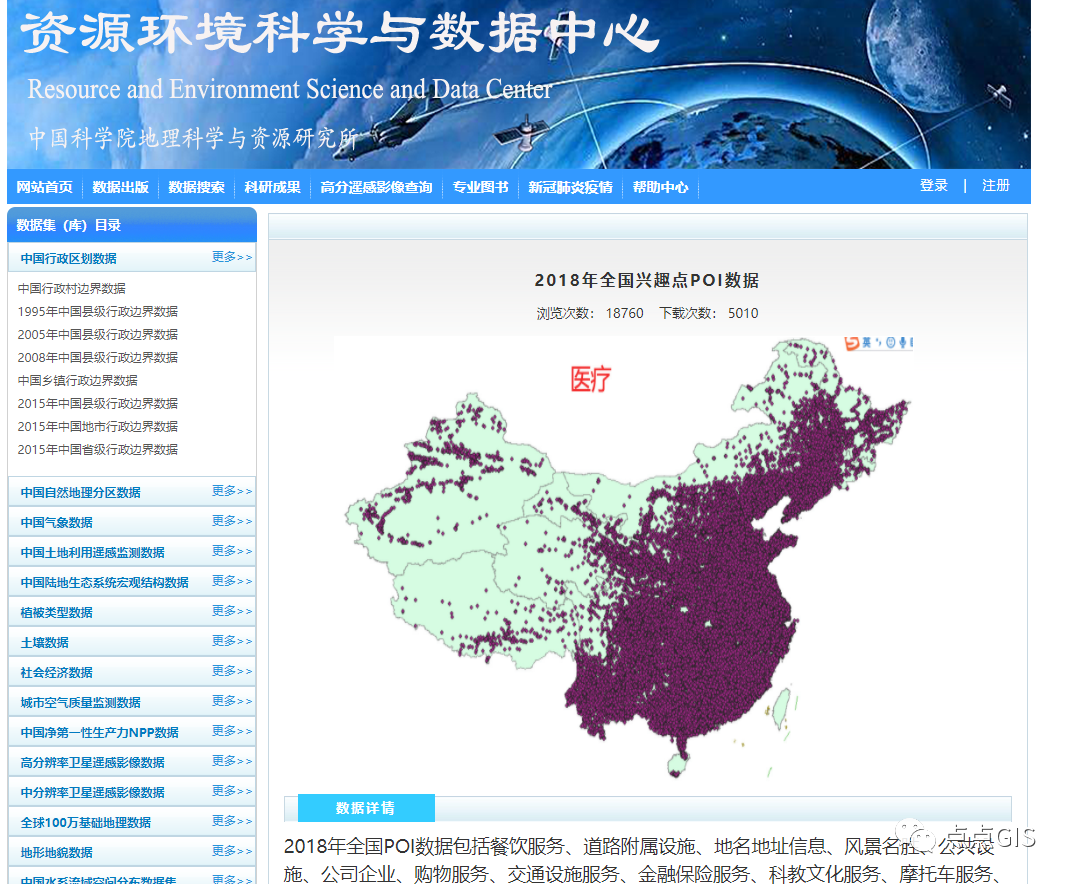Open the 中分辨率卫星遥感影像数据 category
The height and width of the screenshot is (884, 1071).
coord(92,793)
